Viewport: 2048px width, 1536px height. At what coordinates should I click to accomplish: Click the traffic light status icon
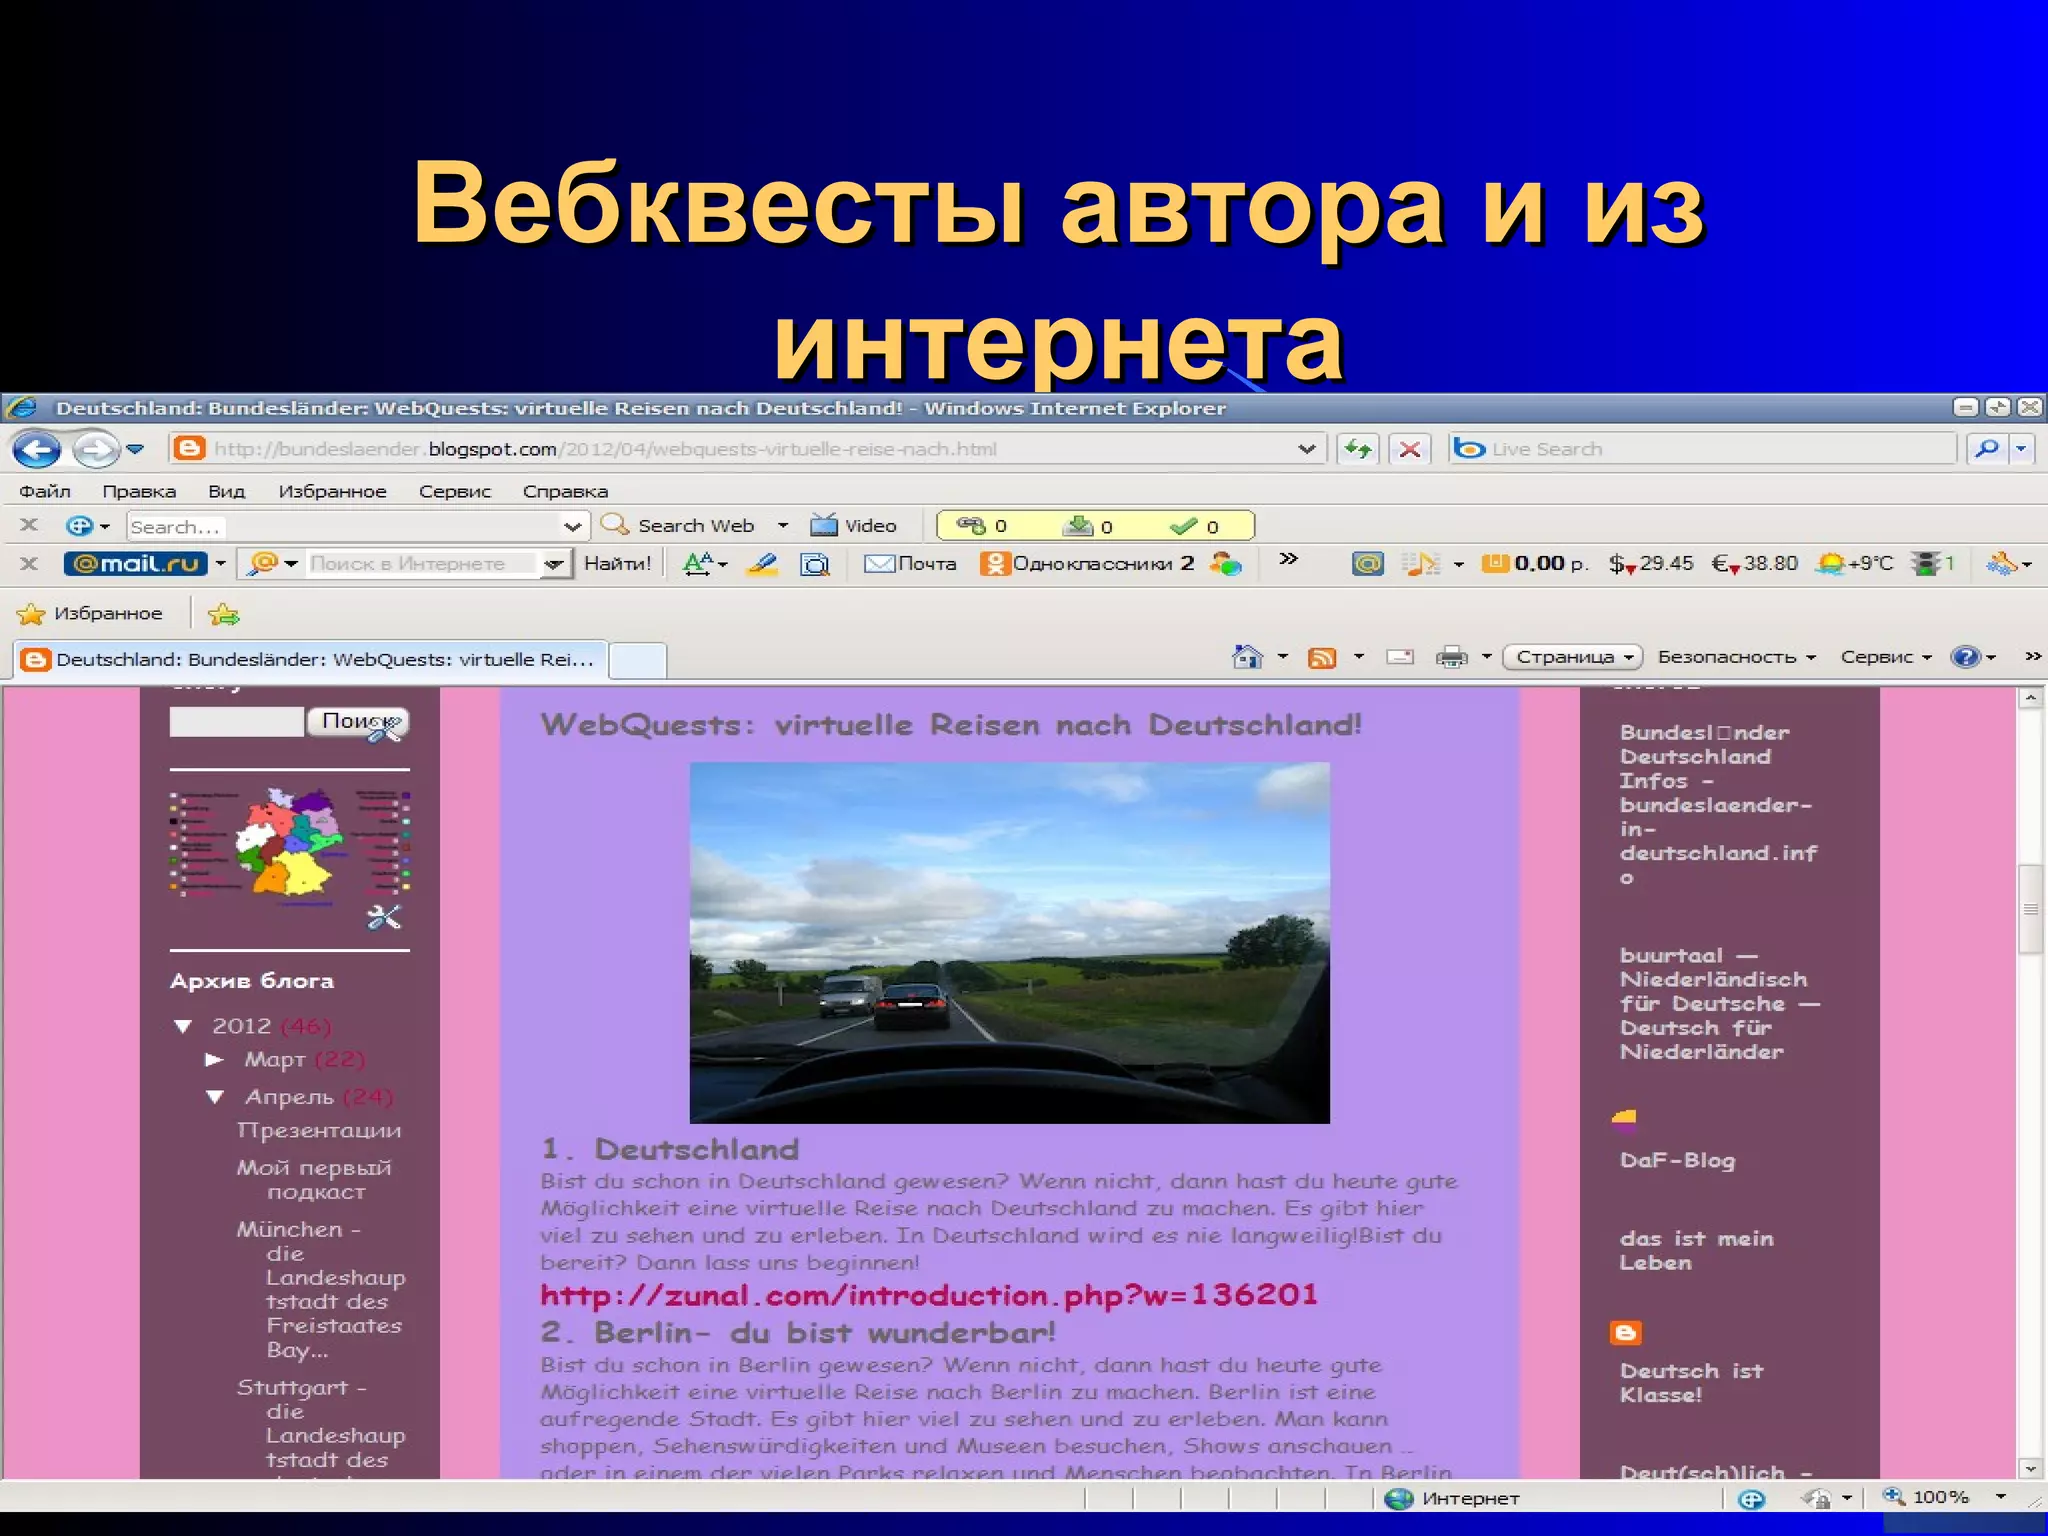1933,563
